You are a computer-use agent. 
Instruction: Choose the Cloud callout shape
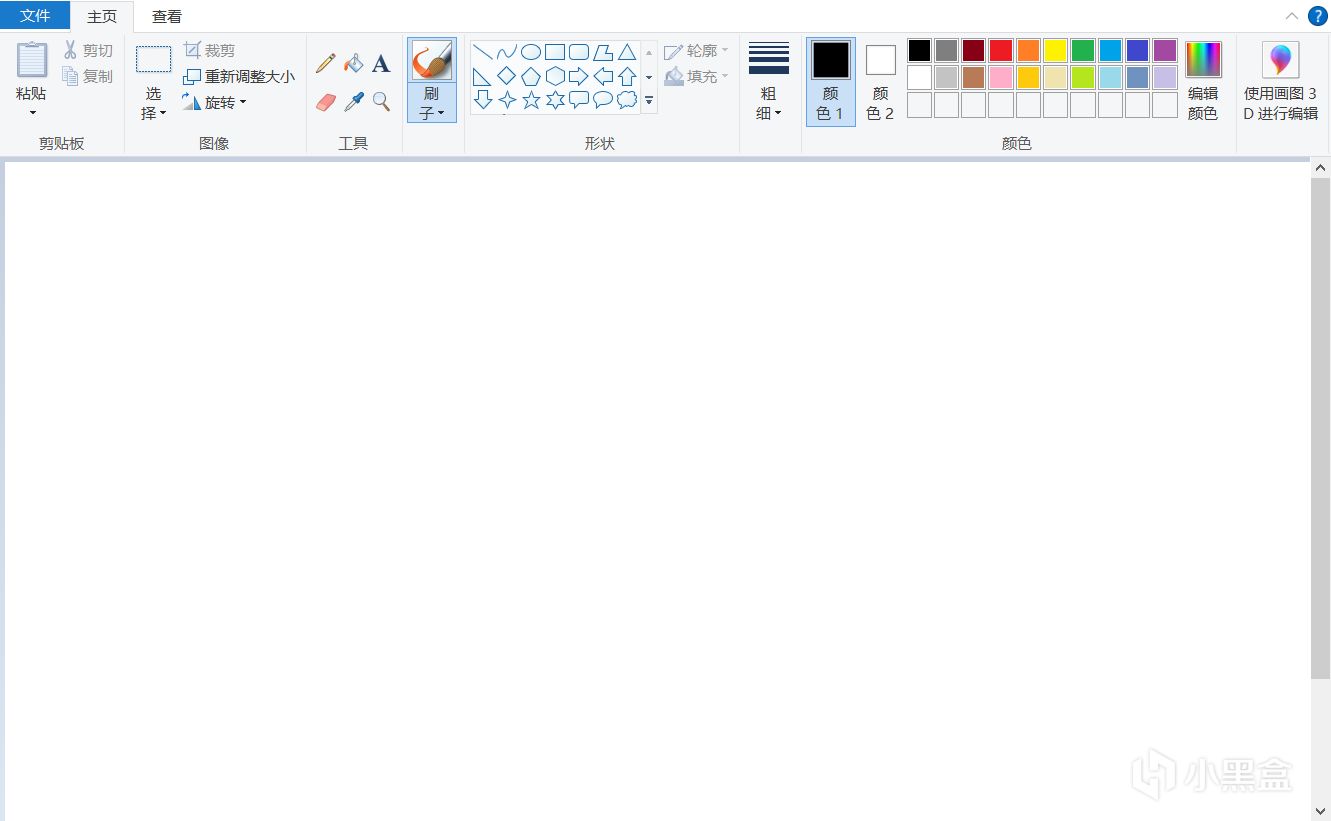[x=627, y=100]
